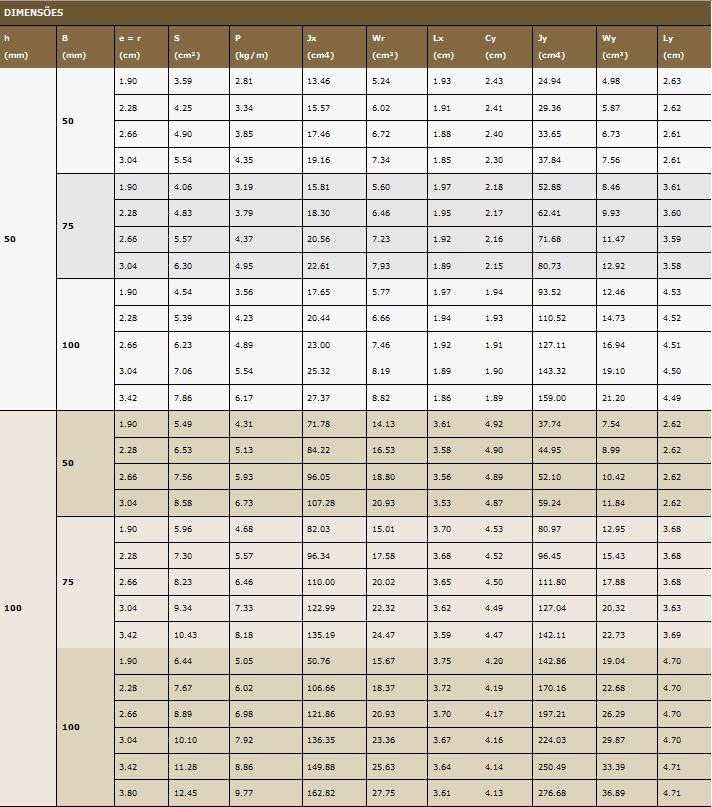712x807 pixels.
Task: Click the Jx value 15.57
Action: coord(319,108)
